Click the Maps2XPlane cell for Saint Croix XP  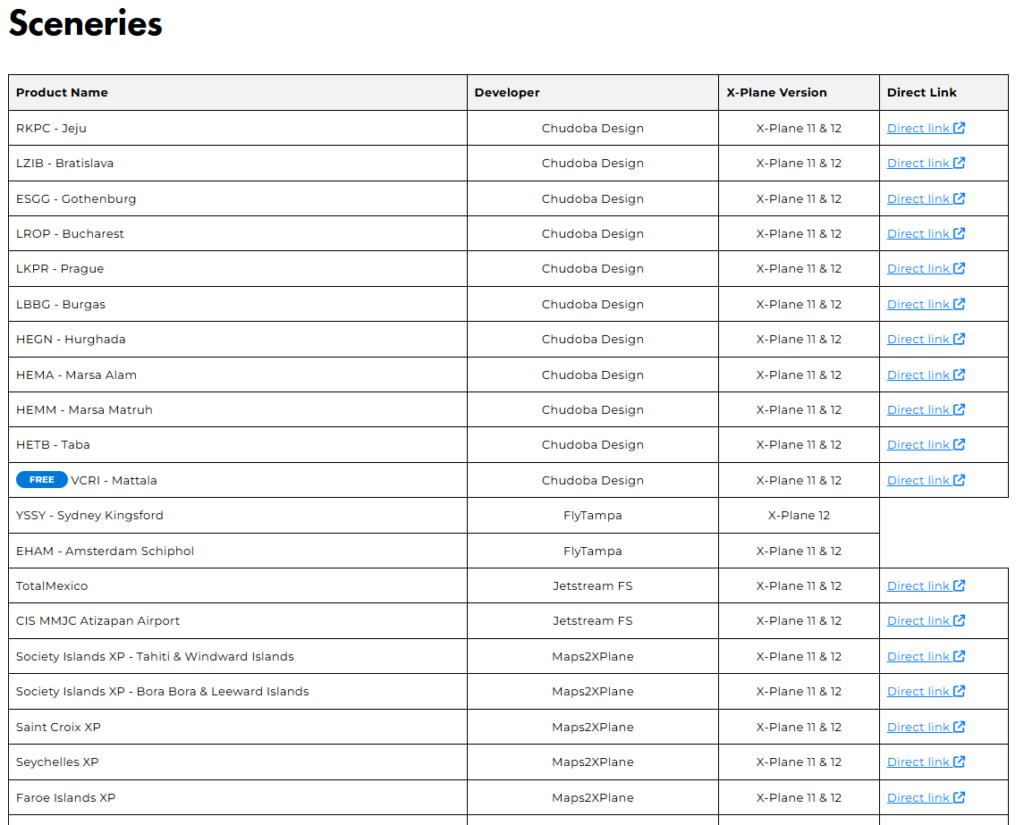pyautogui.click(x=592, y=727)
